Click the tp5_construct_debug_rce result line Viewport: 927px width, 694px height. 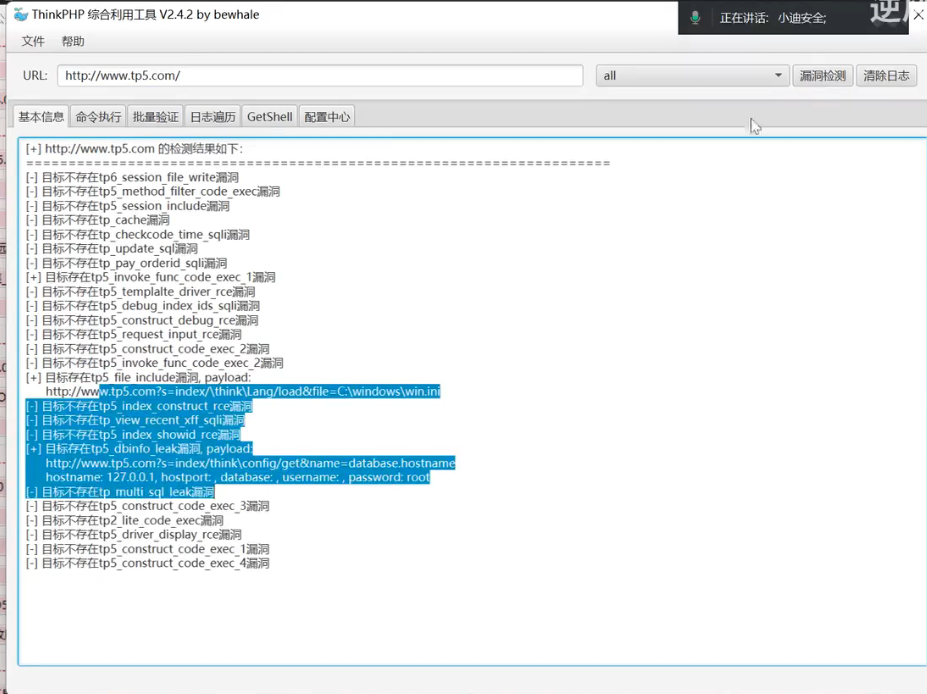pyautogui.click(x=142, y=320)
